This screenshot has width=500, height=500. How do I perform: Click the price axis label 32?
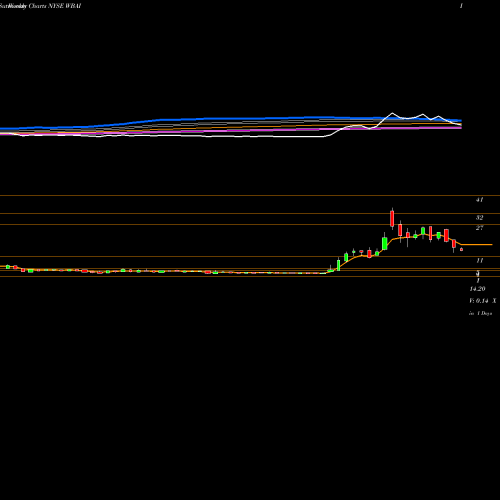[x=479, y=218]
